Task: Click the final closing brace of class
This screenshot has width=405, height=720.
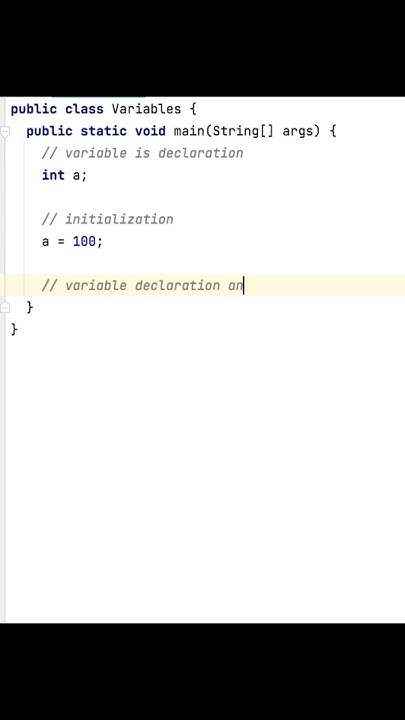Action: coord(14,329)
